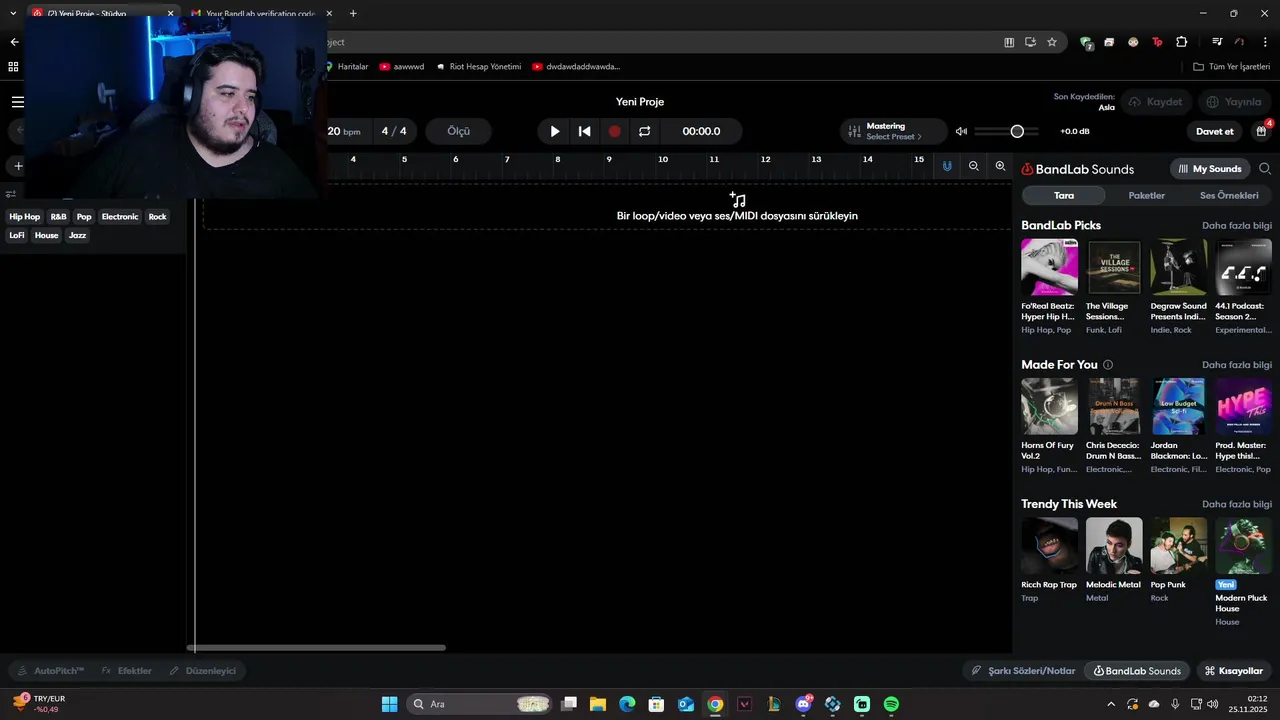The height and width of the screenshot is (720, 1280).
Task: Open Daha fazla bilgi for Made For You
Action: point(1237,365)
